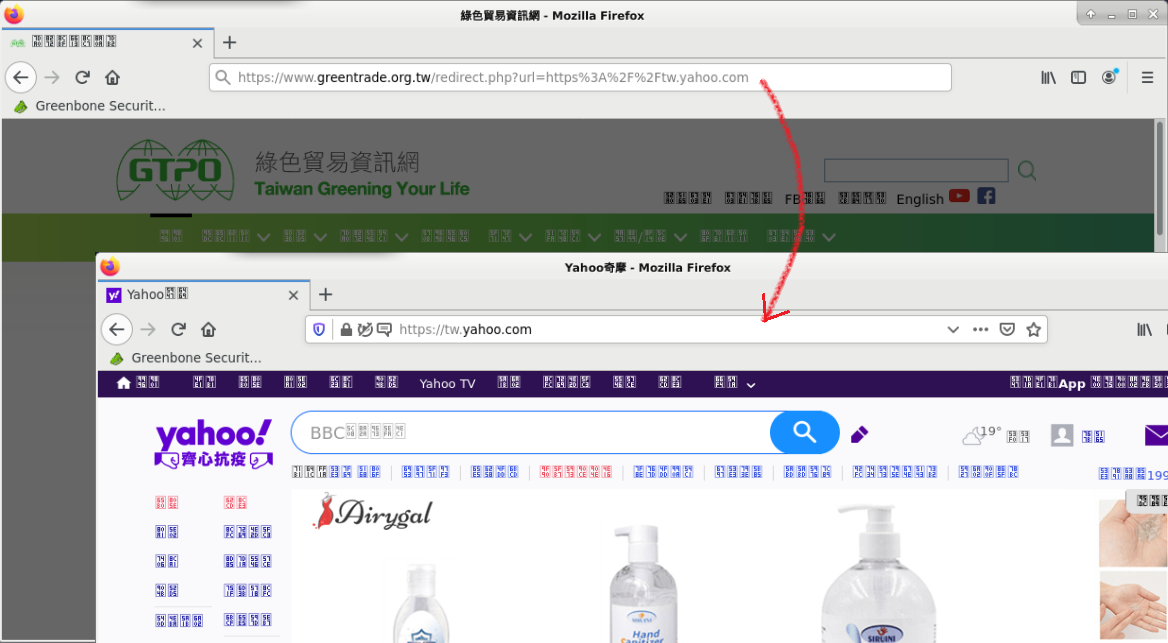Open Library icon in greentrade Firefox window
1168x643 pixels.
pos(1048,77)
